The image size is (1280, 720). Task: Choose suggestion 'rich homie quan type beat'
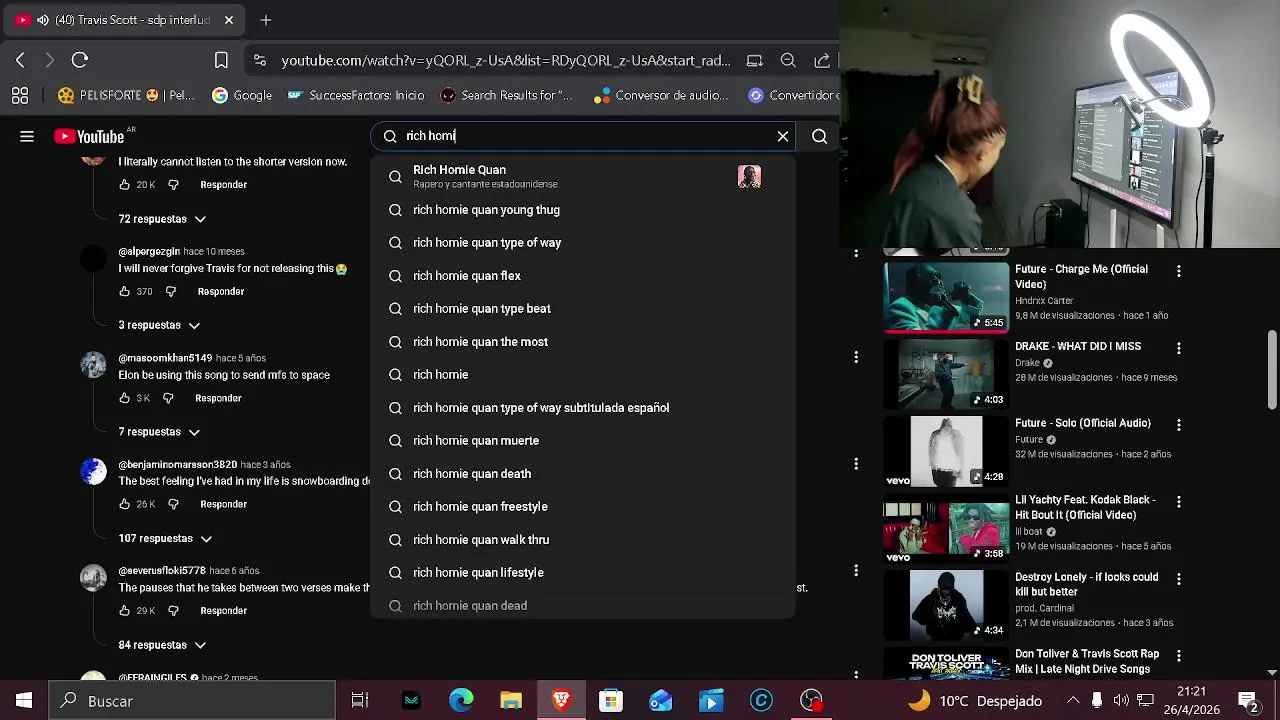(583, 309)
